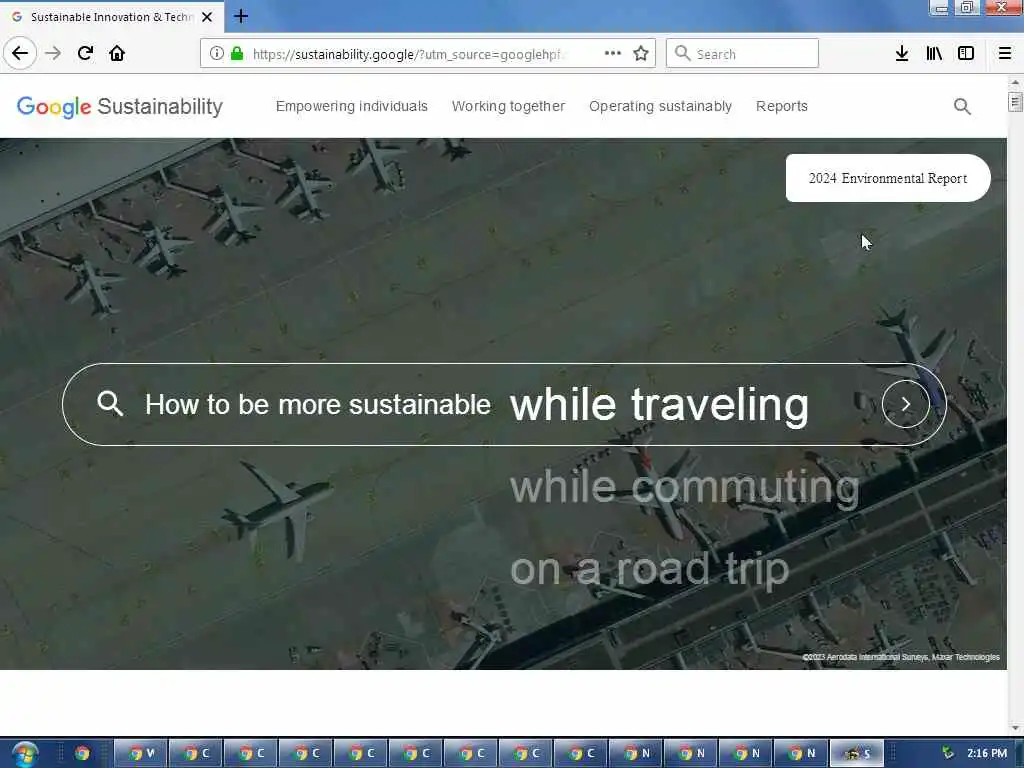Open the 2024 Environmental Report button
The image size is (1024, 768).
coord(888,178)
